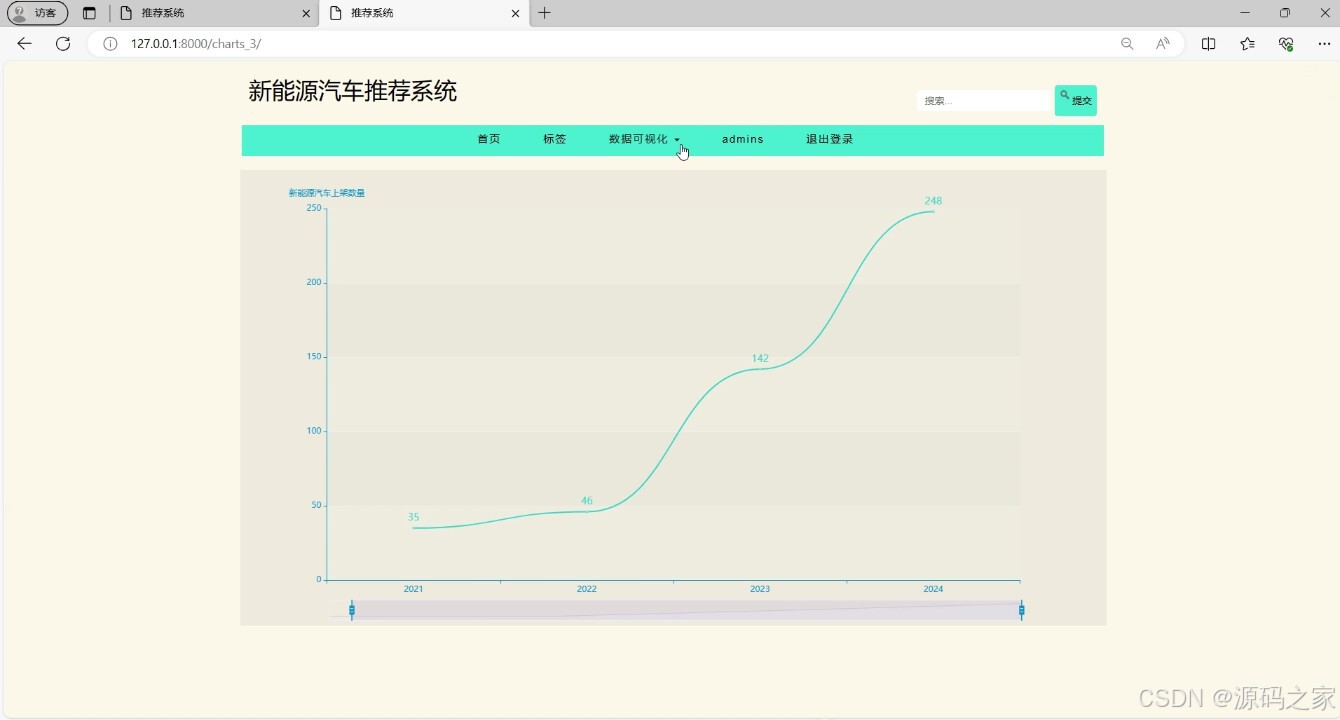Restore down the browser window
The width and height of the screenshot is (1340, 720).
1285,13
